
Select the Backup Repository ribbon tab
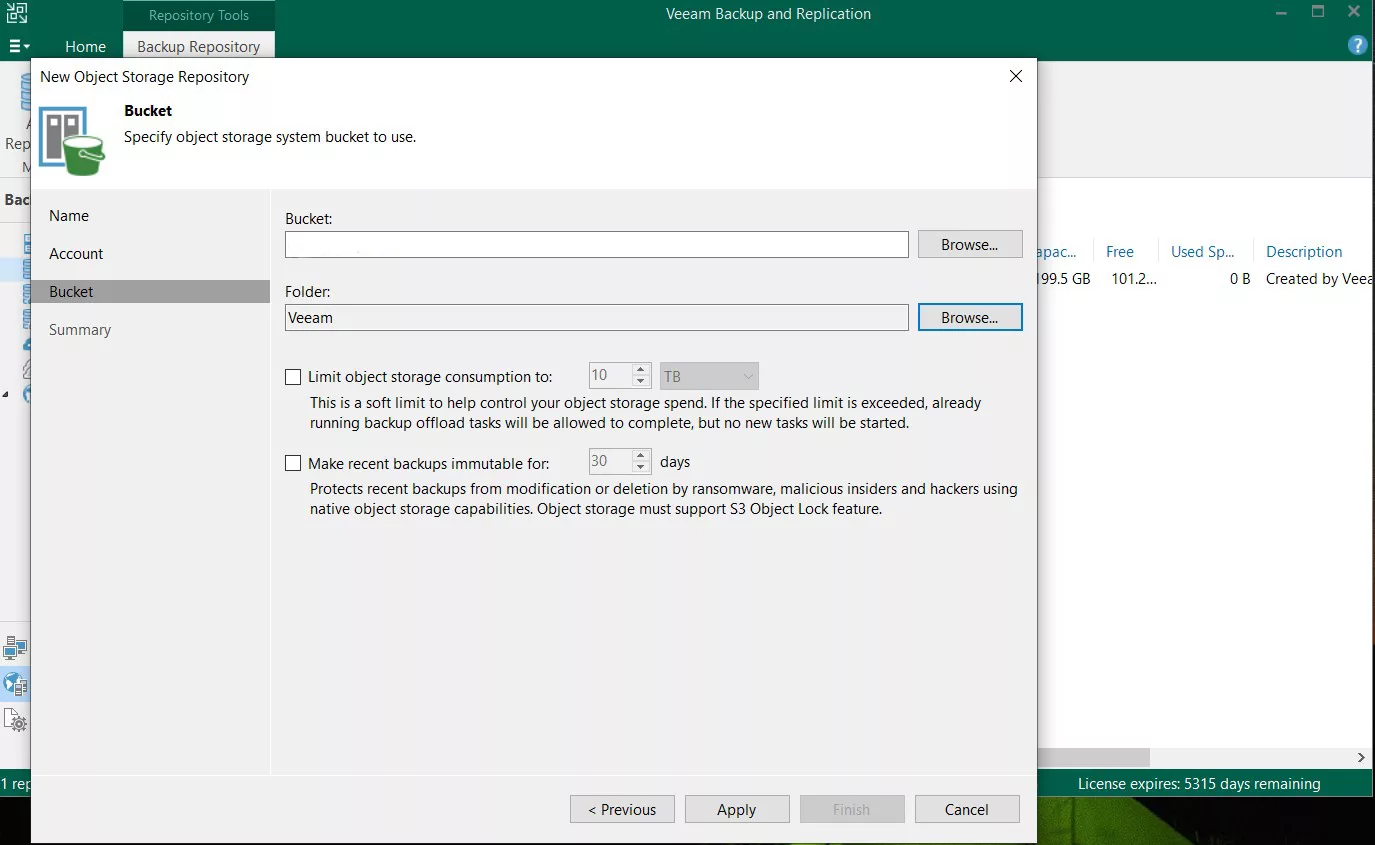[x=198, y=46]
